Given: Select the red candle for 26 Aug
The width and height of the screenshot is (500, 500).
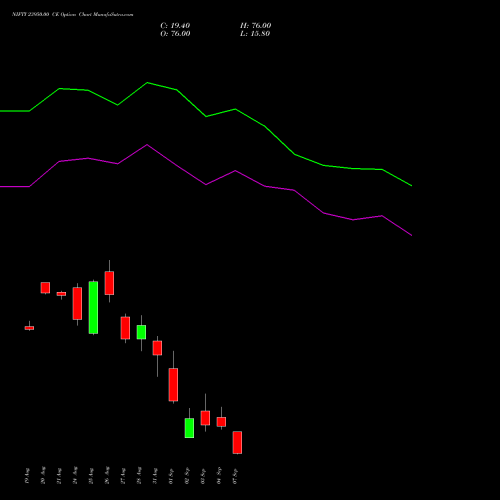Looking at the screenshot, I should [109, 283].
